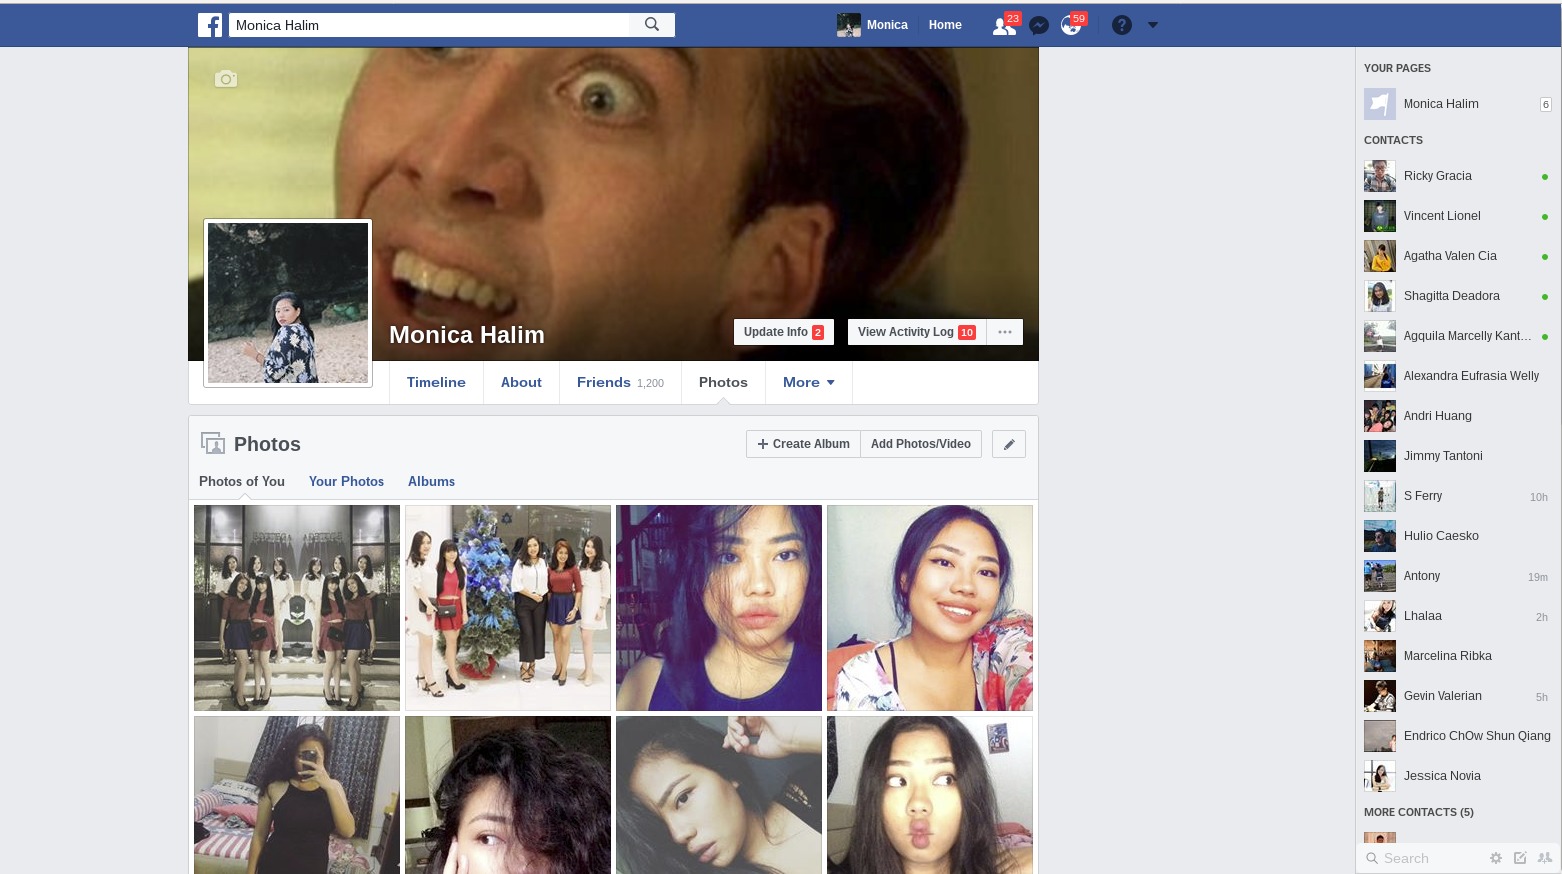Open chat with Andri Huang
1562x874 pixels.
point(1457,416)
